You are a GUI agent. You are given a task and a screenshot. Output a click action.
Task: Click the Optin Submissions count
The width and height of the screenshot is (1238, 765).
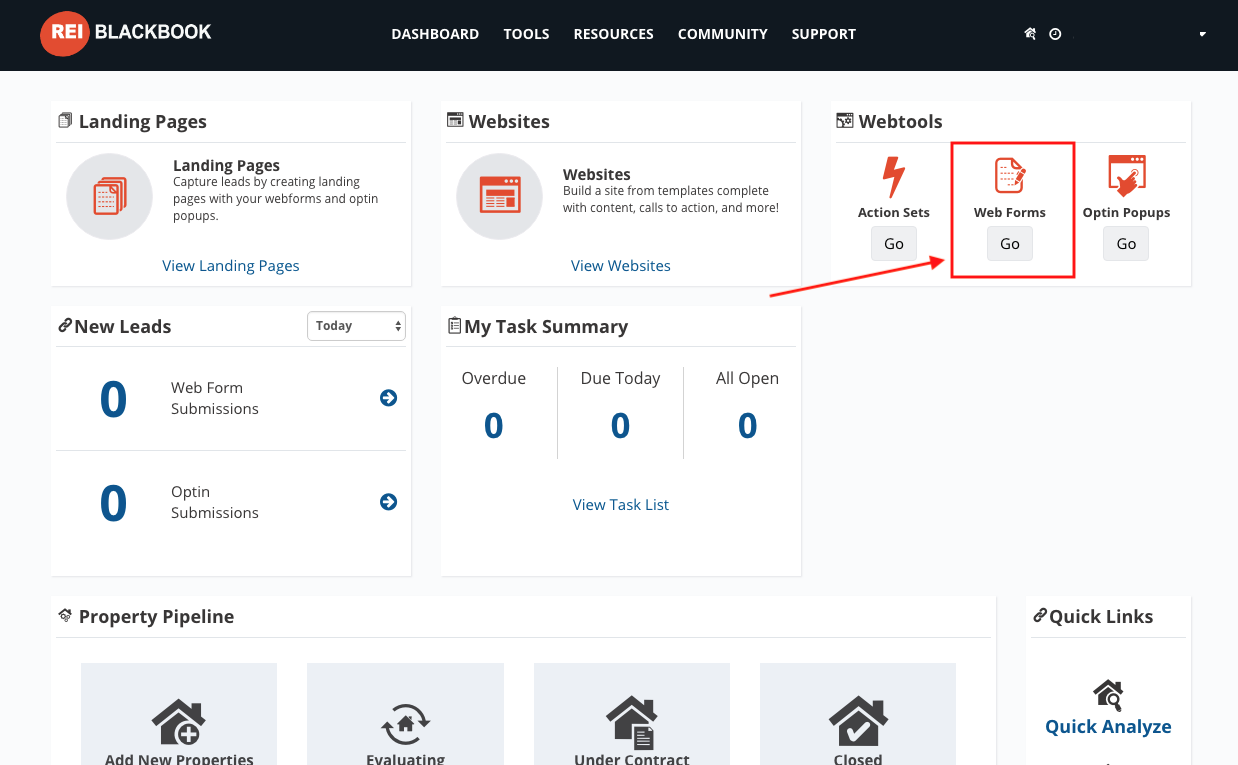tap(113, 503)
